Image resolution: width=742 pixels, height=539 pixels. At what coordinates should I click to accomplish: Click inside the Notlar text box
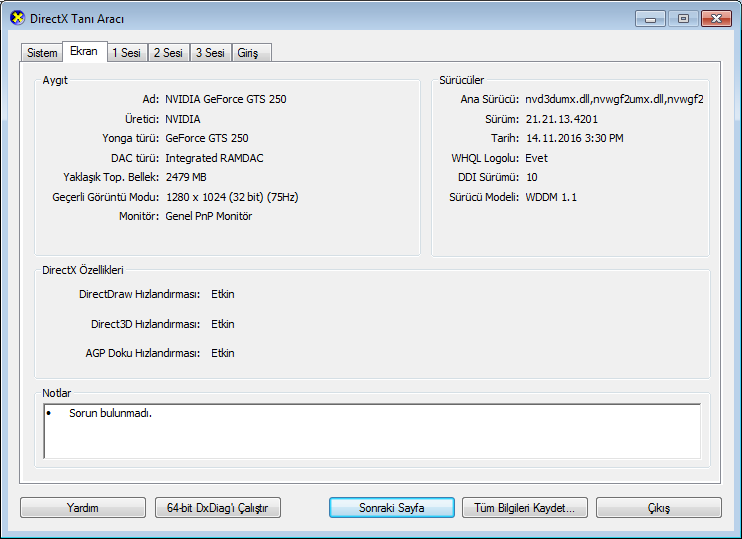click(x=372, y=431)
